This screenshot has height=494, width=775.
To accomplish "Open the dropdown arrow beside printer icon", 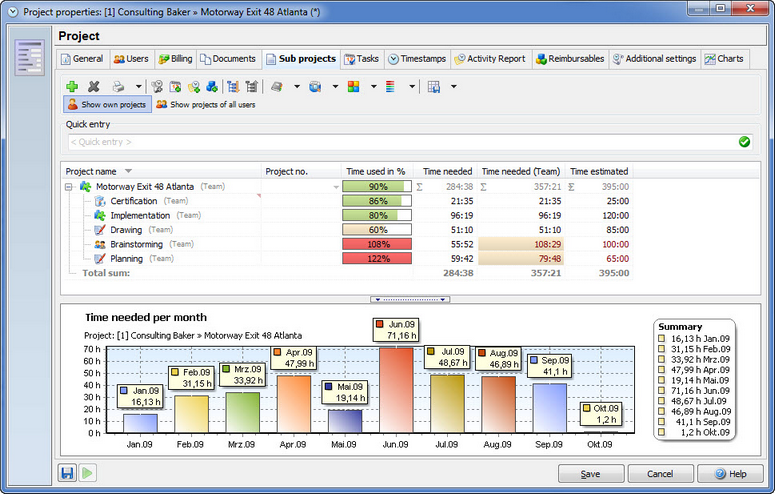I will click(x=138, y=87).
